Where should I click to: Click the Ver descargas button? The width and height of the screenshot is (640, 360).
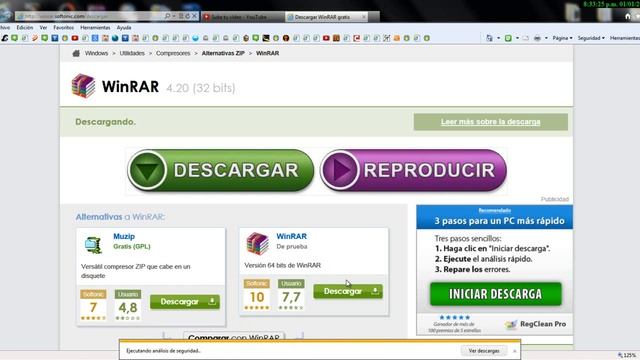(x=484, y=351)
